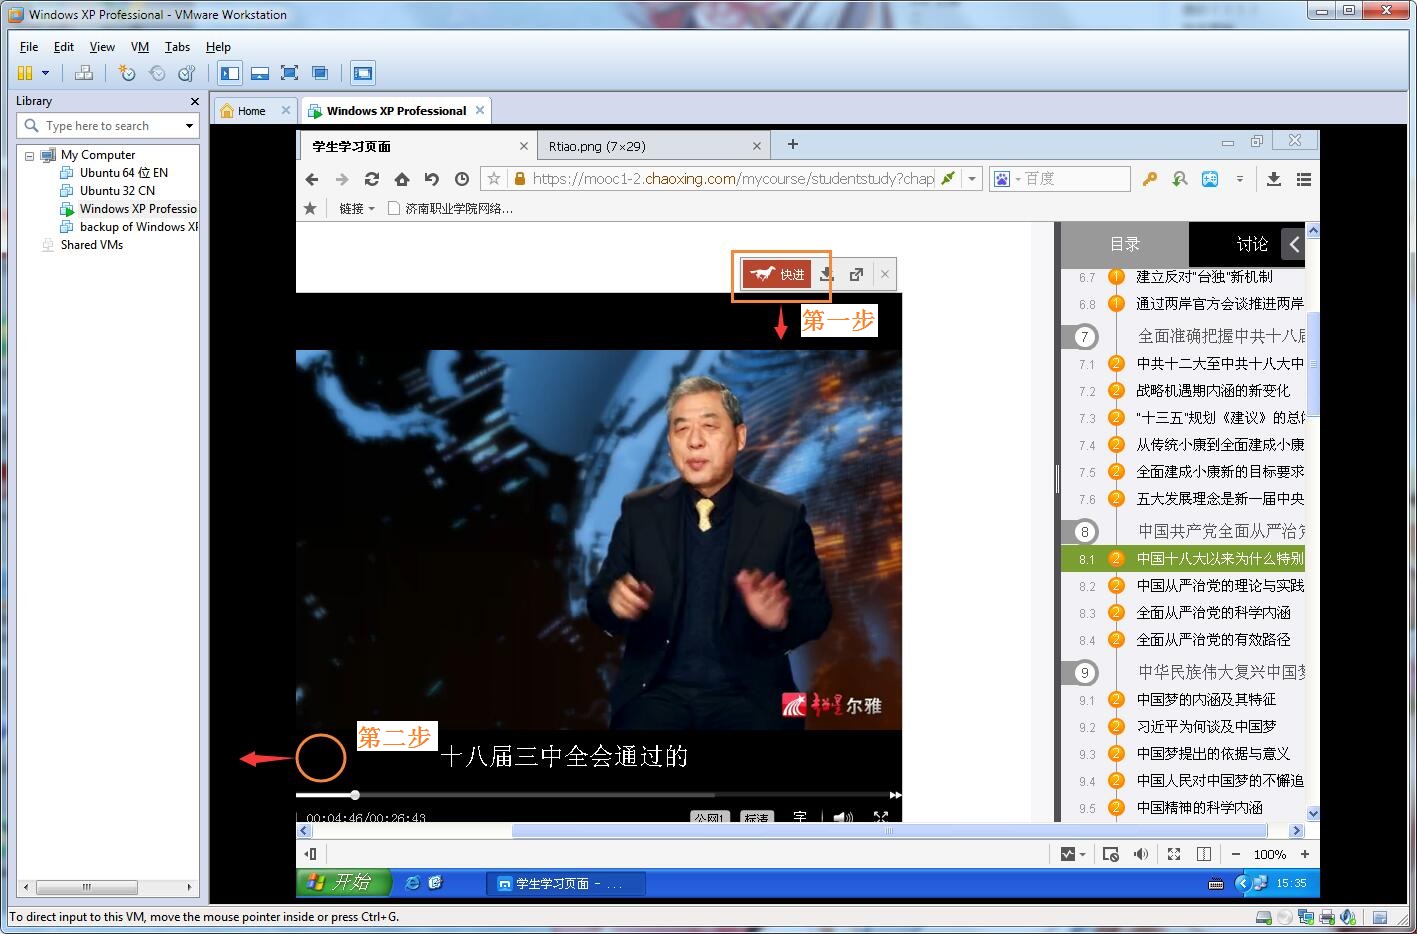Open browser downloads icon
1417x934 pixels.
pos(1274,179)
